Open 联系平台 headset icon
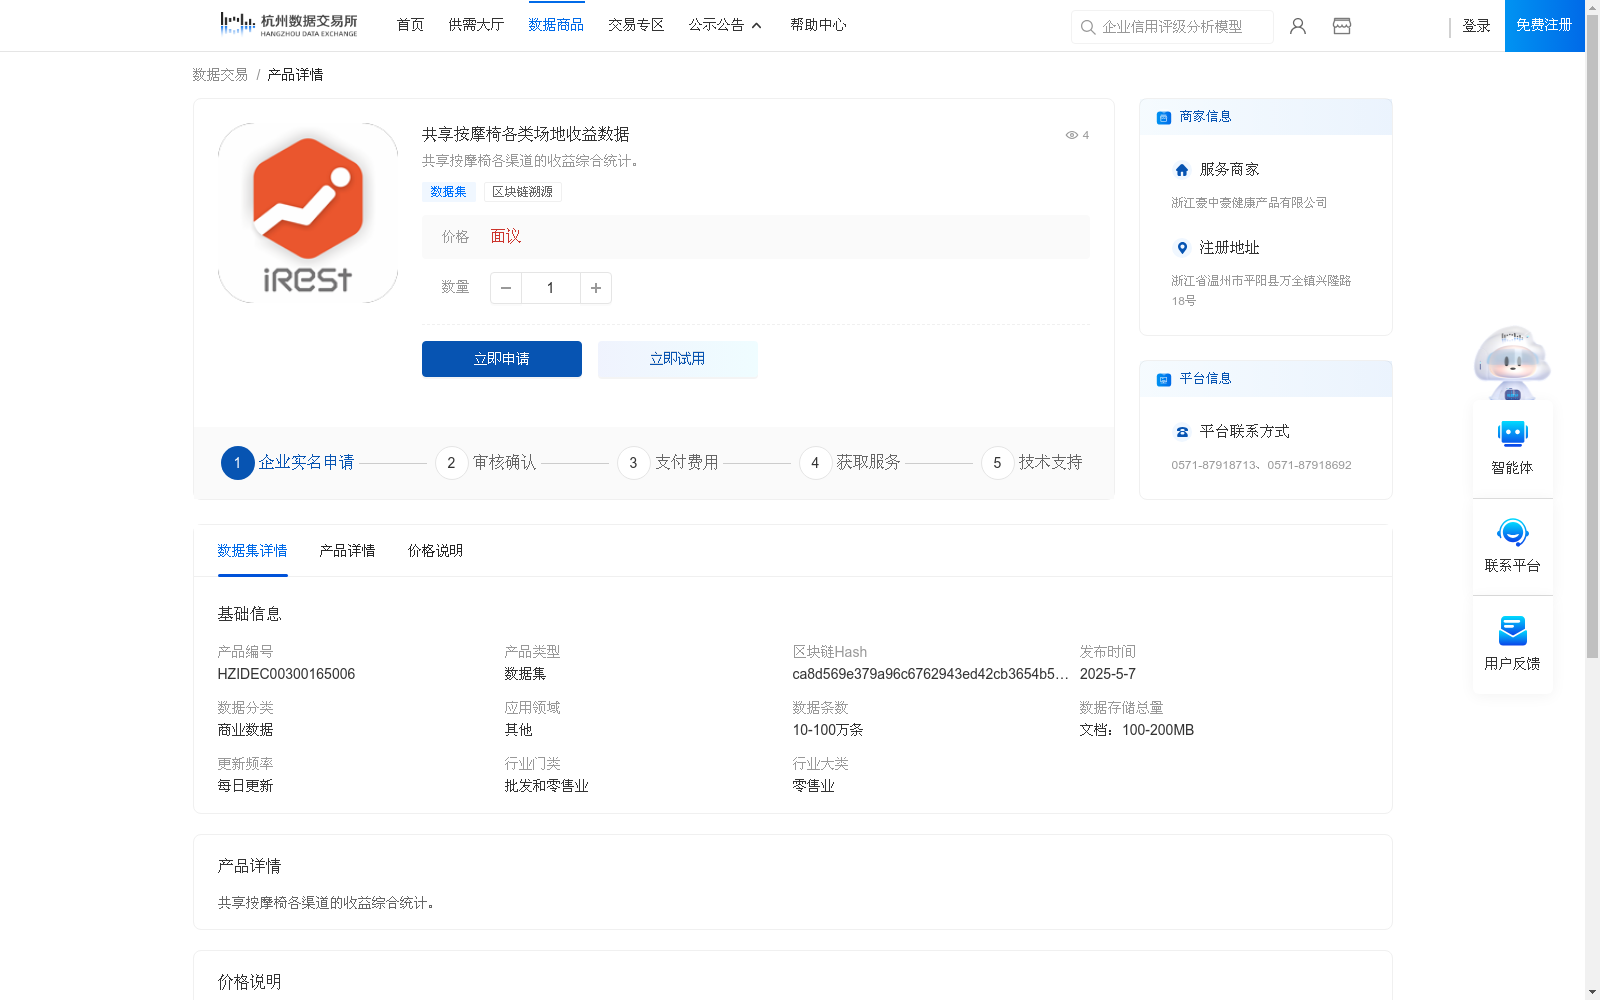The width and height of the screenshot is (1600, 1000). 1513,532
